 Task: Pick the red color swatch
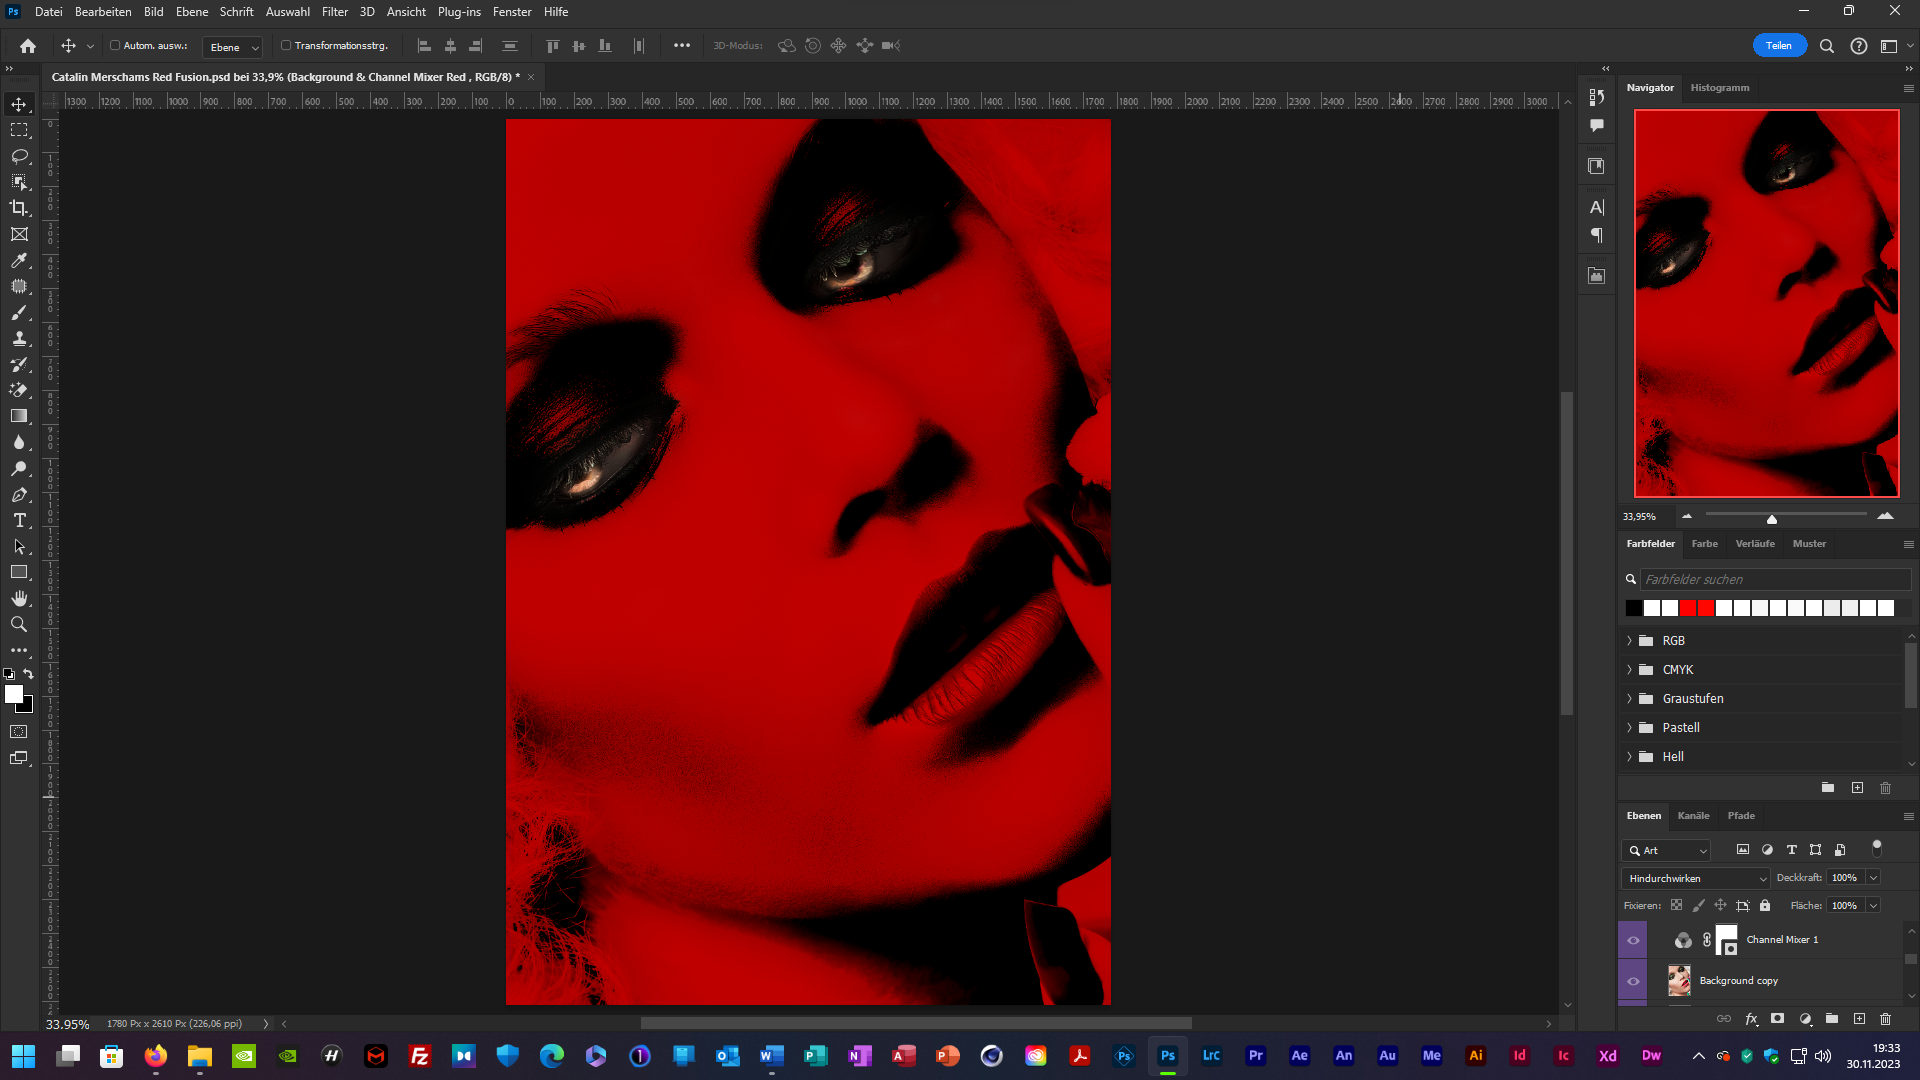(x=1688, y=608)
